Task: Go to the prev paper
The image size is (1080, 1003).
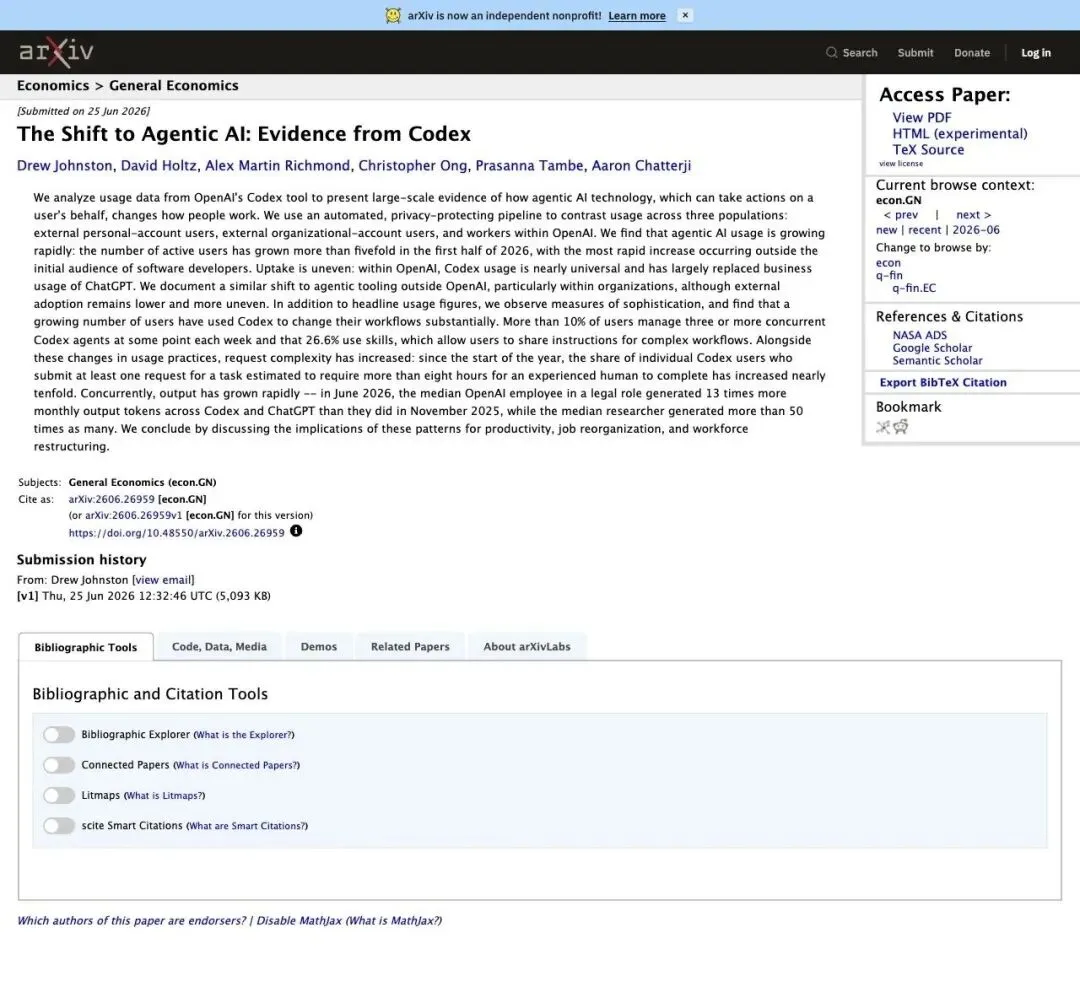Action: [x=900, y=215]
